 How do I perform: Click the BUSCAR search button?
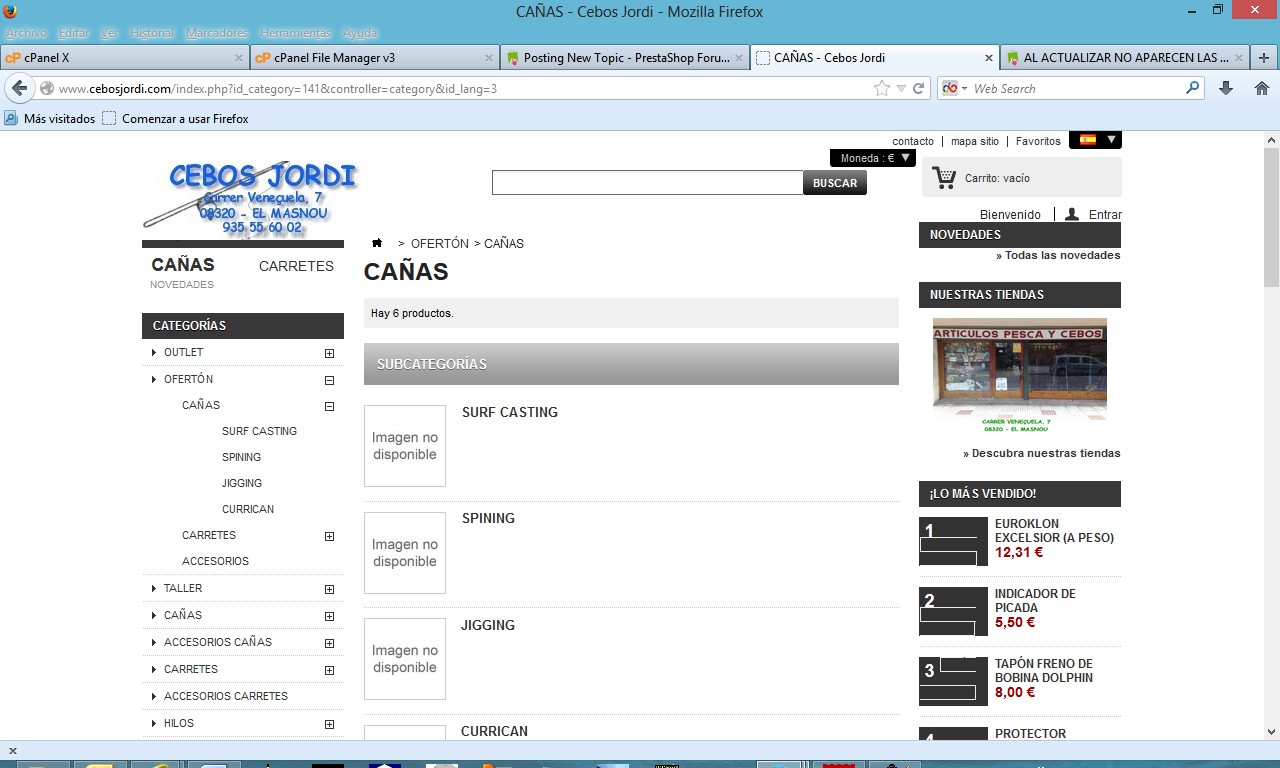pos(835,183)
